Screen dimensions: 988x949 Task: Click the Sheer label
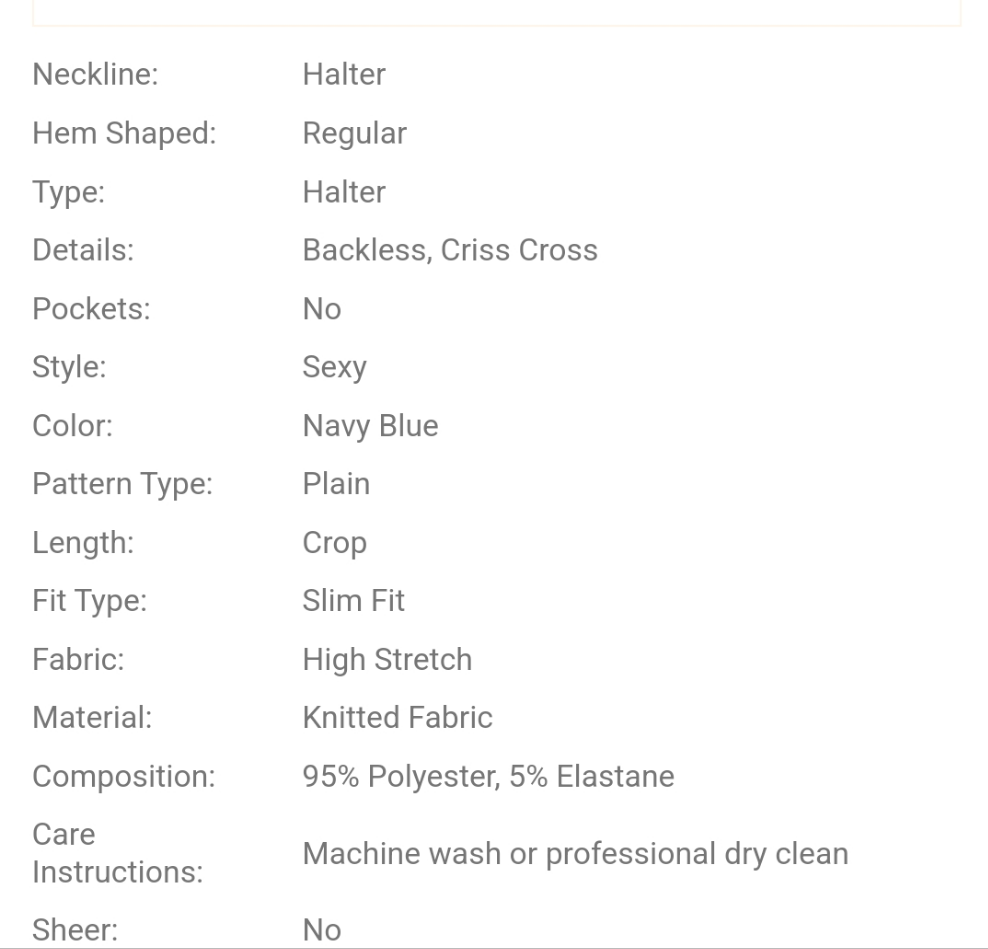pos(75,930)
